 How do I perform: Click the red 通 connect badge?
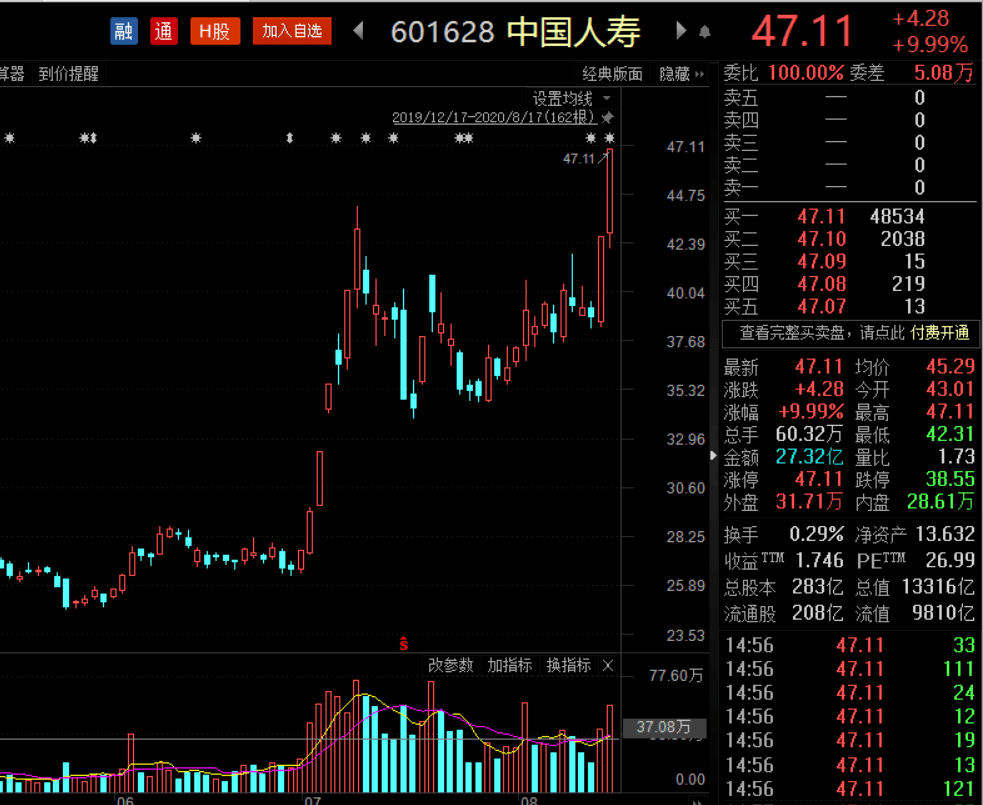[164, 31]
